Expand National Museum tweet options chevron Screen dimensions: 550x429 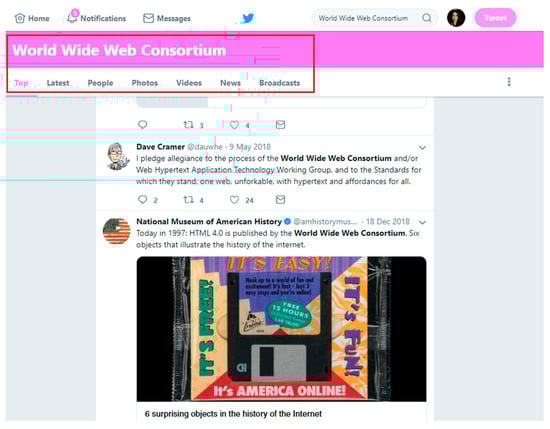click(422, 222)
